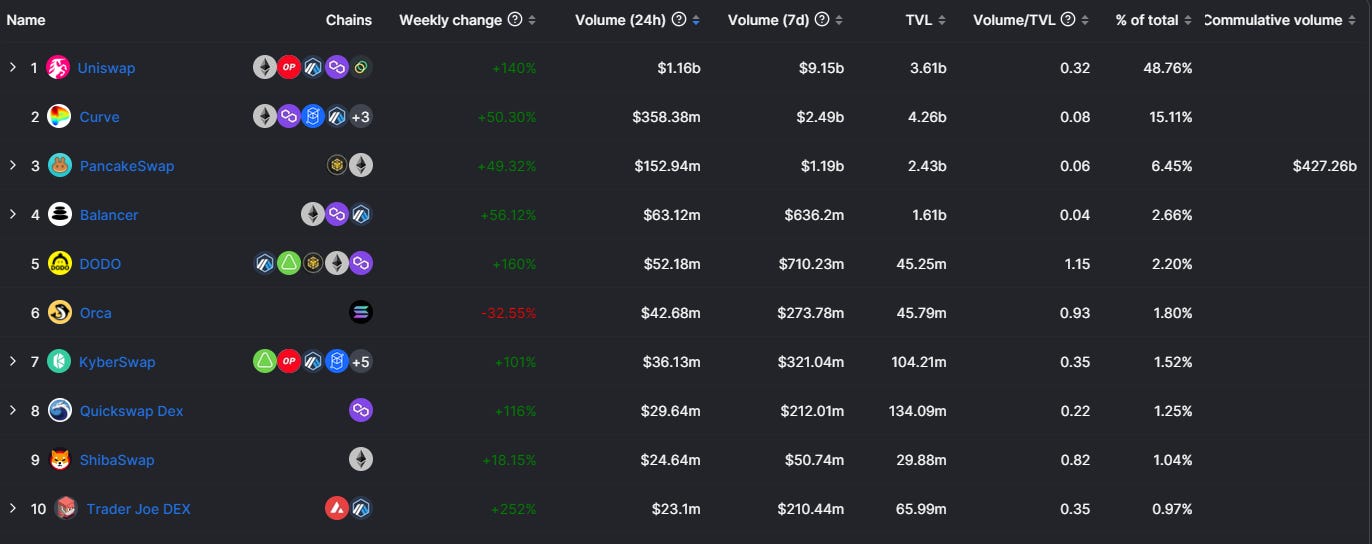The width and height of the screenshot is (1372, 544).
Task: Click the Uniswap pink unicorn logo
Action: [58, 68]
